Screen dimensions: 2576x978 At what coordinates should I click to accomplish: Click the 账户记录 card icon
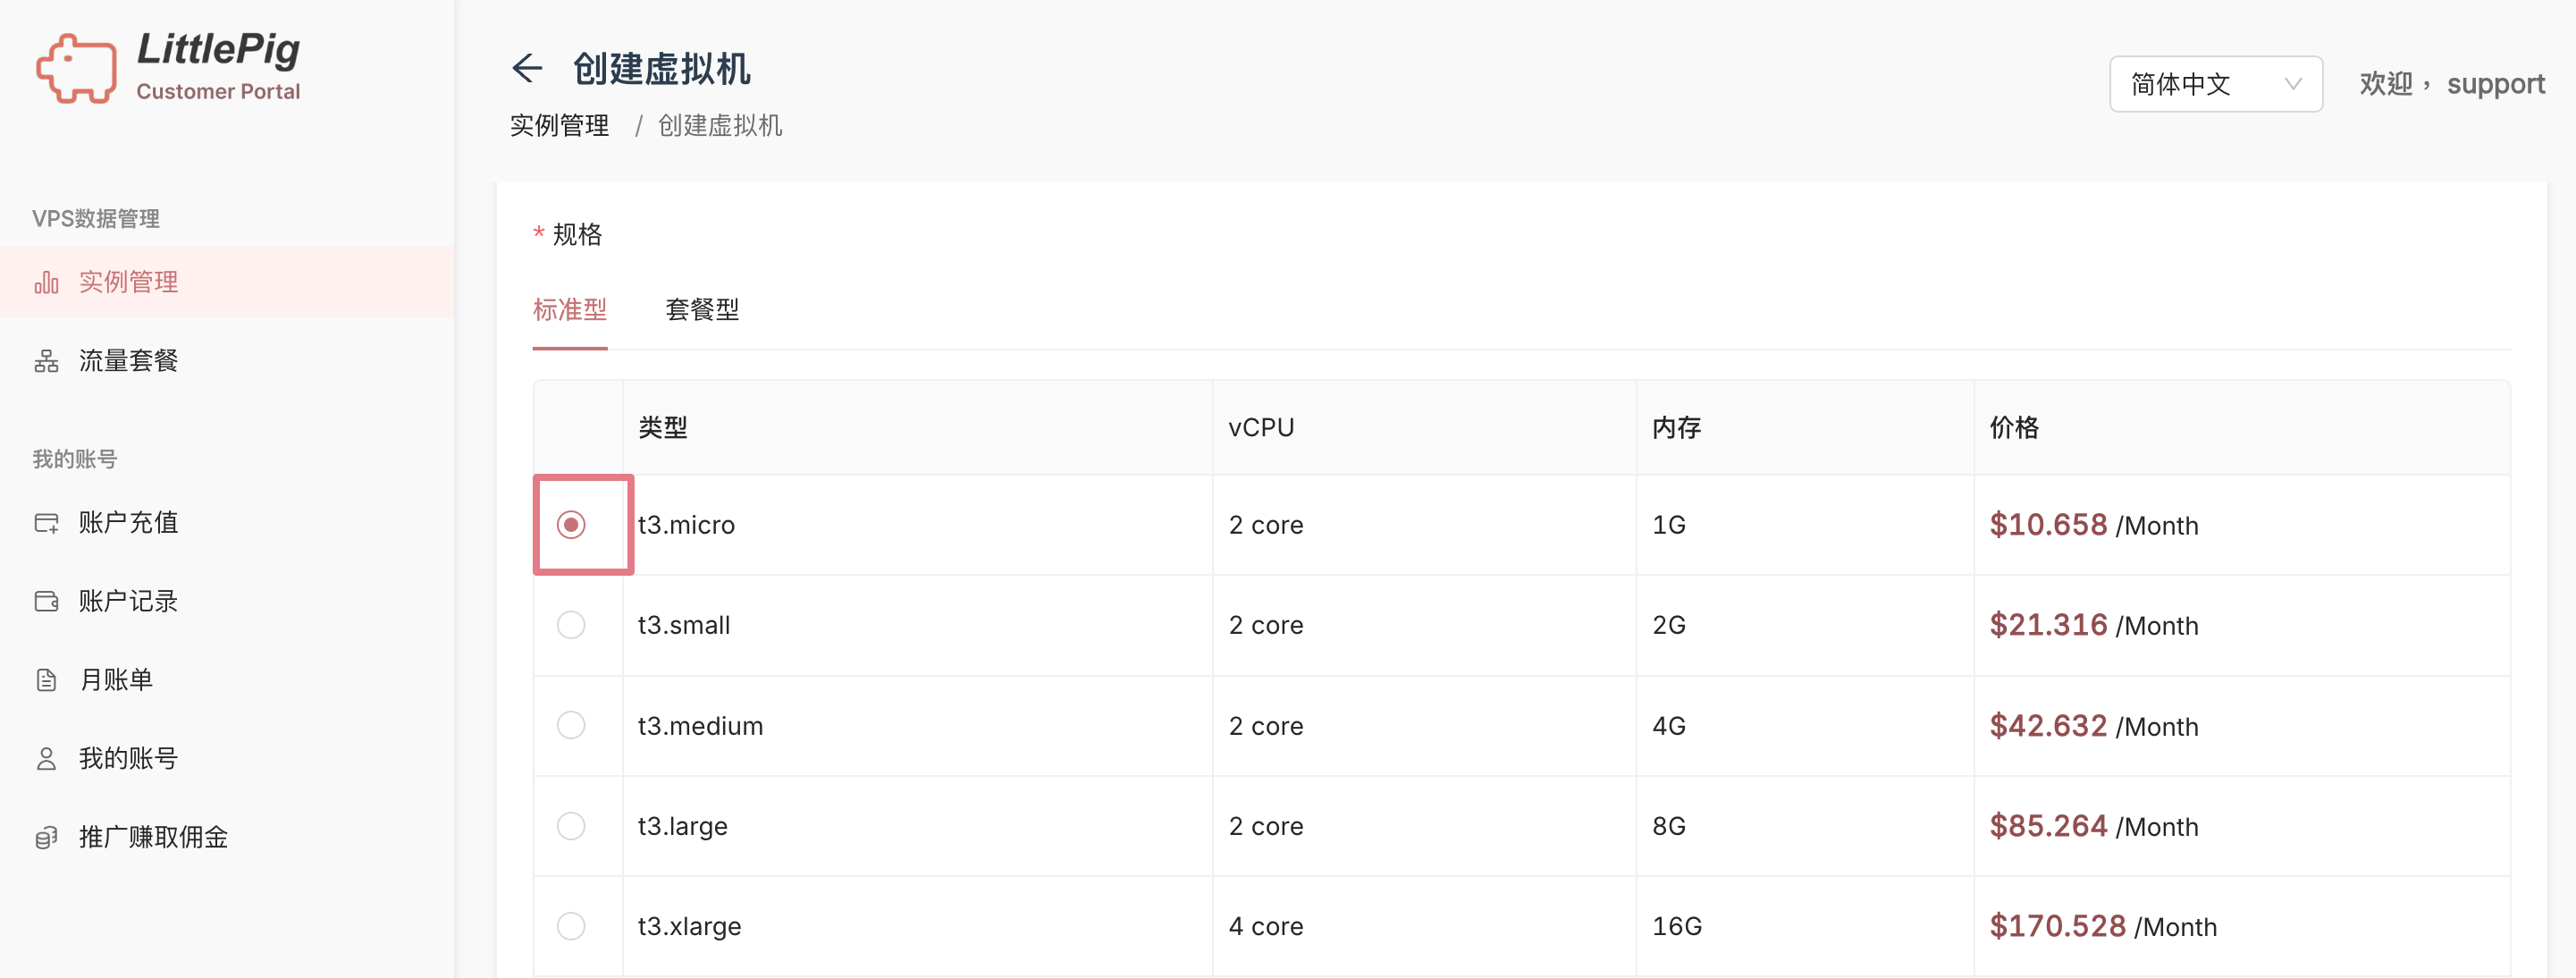pyautogui.click(x=46, y=601)
